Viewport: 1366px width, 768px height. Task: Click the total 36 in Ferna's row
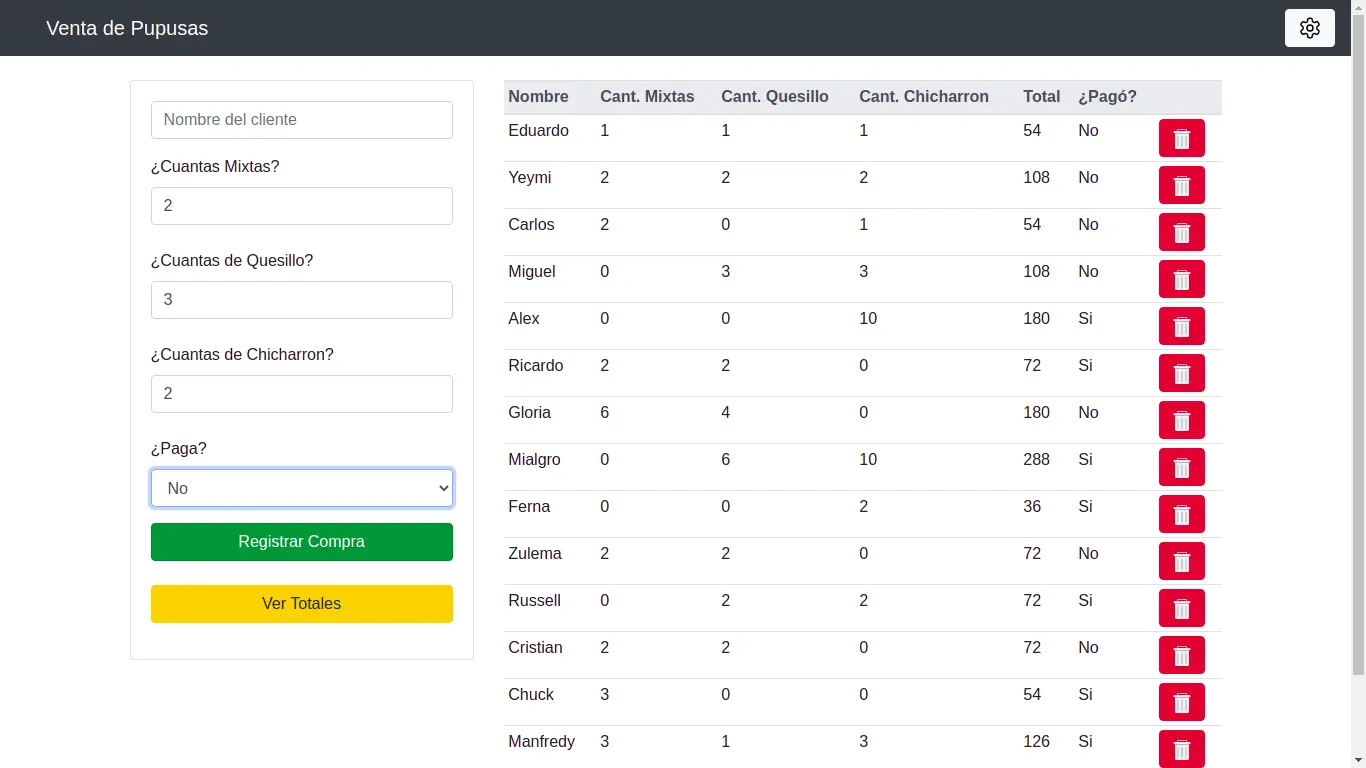click(1032, 507)
